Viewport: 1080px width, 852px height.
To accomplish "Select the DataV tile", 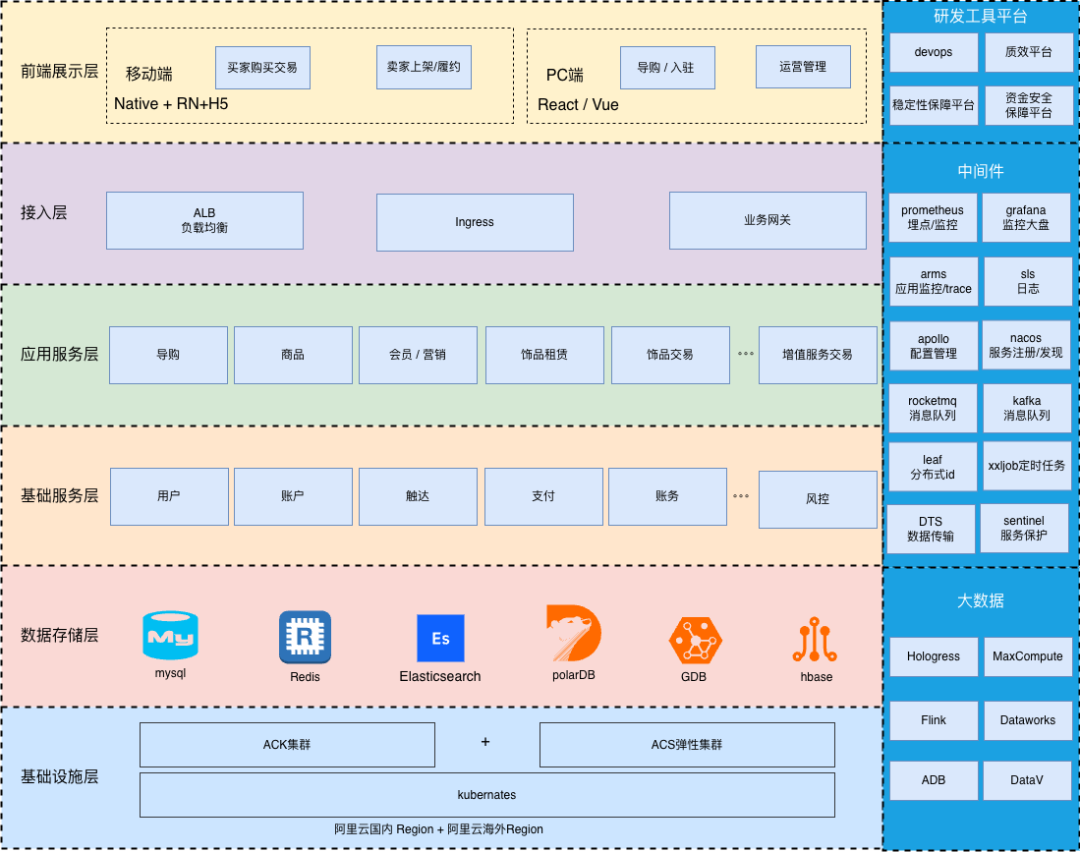I will point(1027,780).
